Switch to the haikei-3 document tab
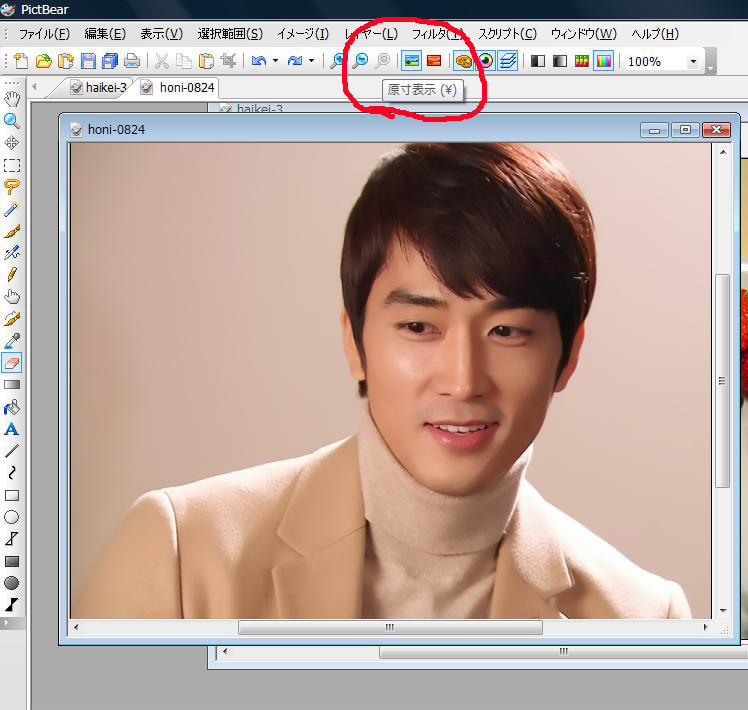Viewport: 748px width, 710px height. (98, 87)
